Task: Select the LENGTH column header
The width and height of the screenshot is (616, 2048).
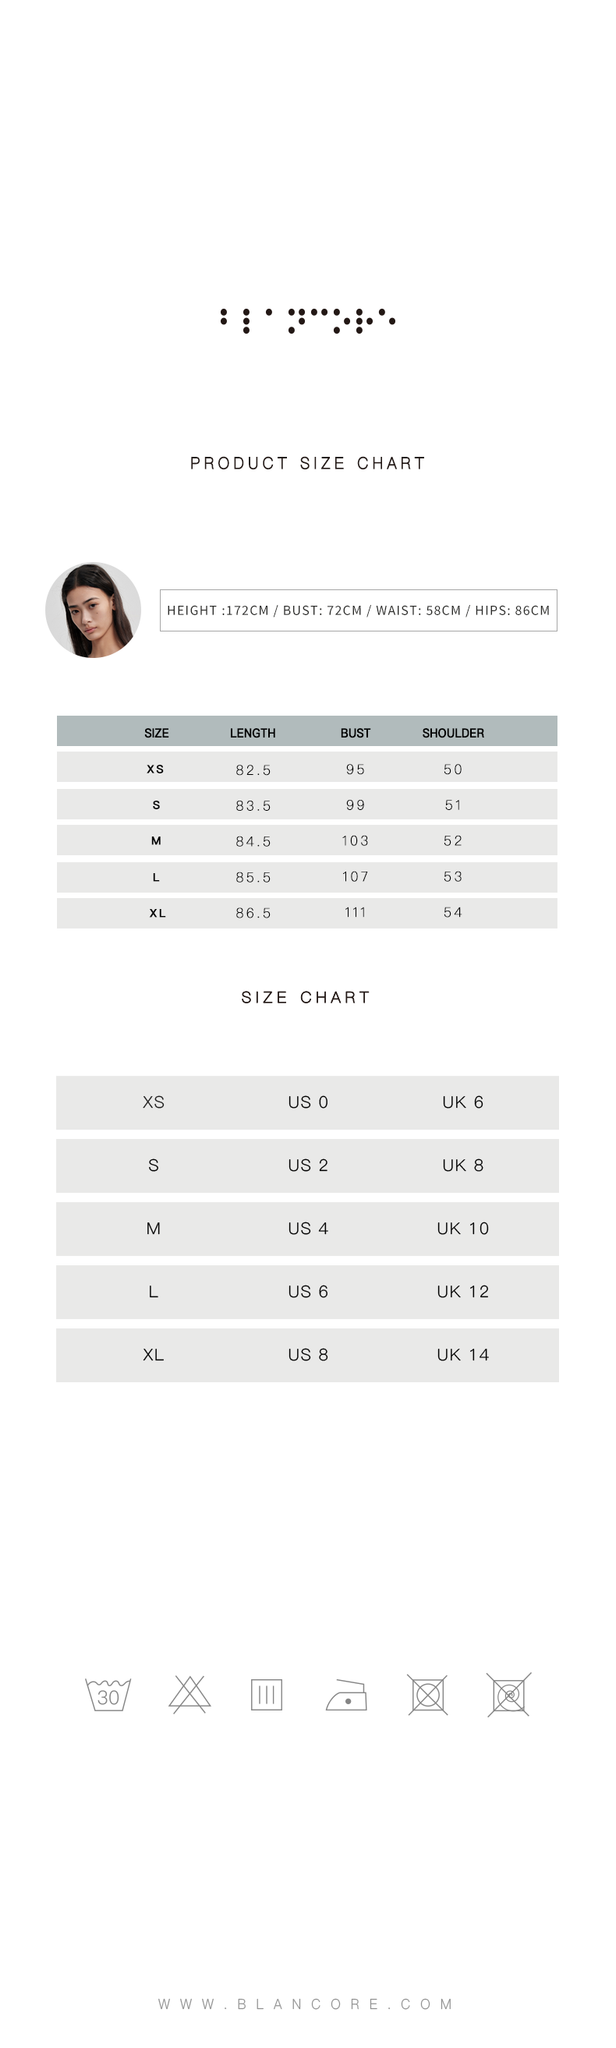Action: pyautogui.click(x=253, y=733)
